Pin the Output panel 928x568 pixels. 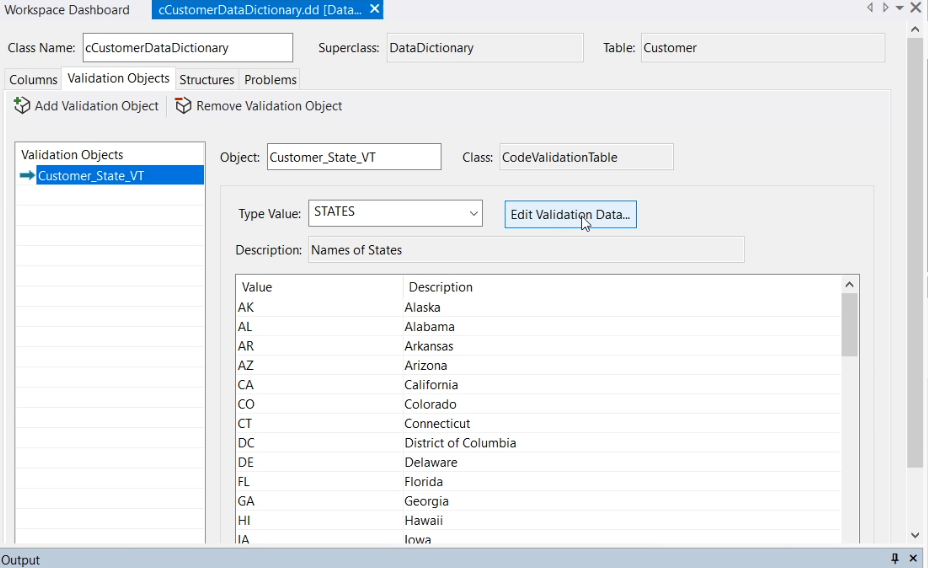895,559
